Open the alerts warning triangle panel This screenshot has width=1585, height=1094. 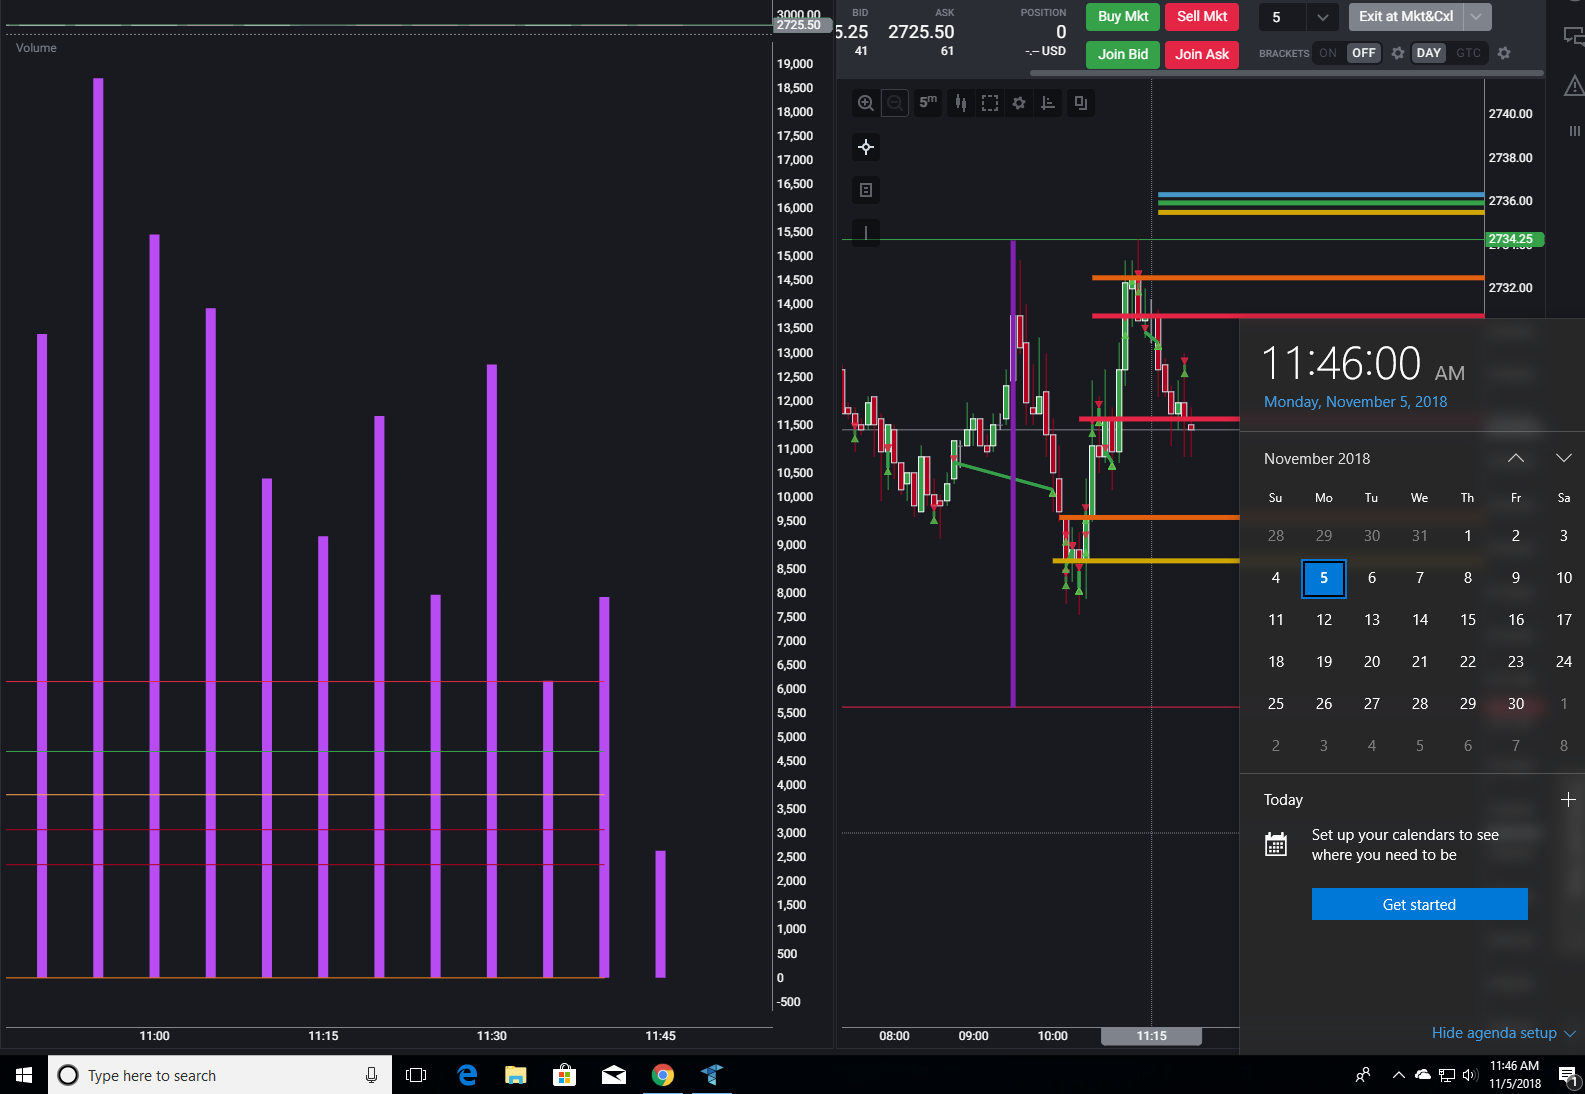pos(1574,86)
